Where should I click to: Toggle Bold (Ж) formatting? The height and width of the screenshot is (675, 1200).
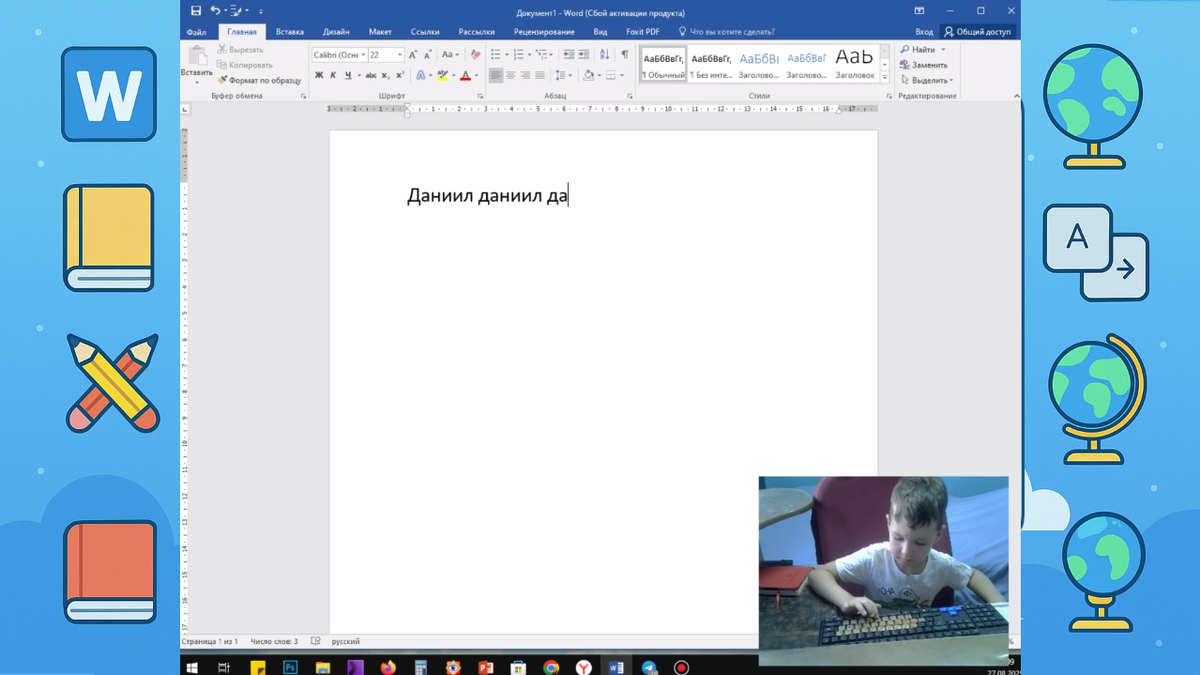[319, 75]
